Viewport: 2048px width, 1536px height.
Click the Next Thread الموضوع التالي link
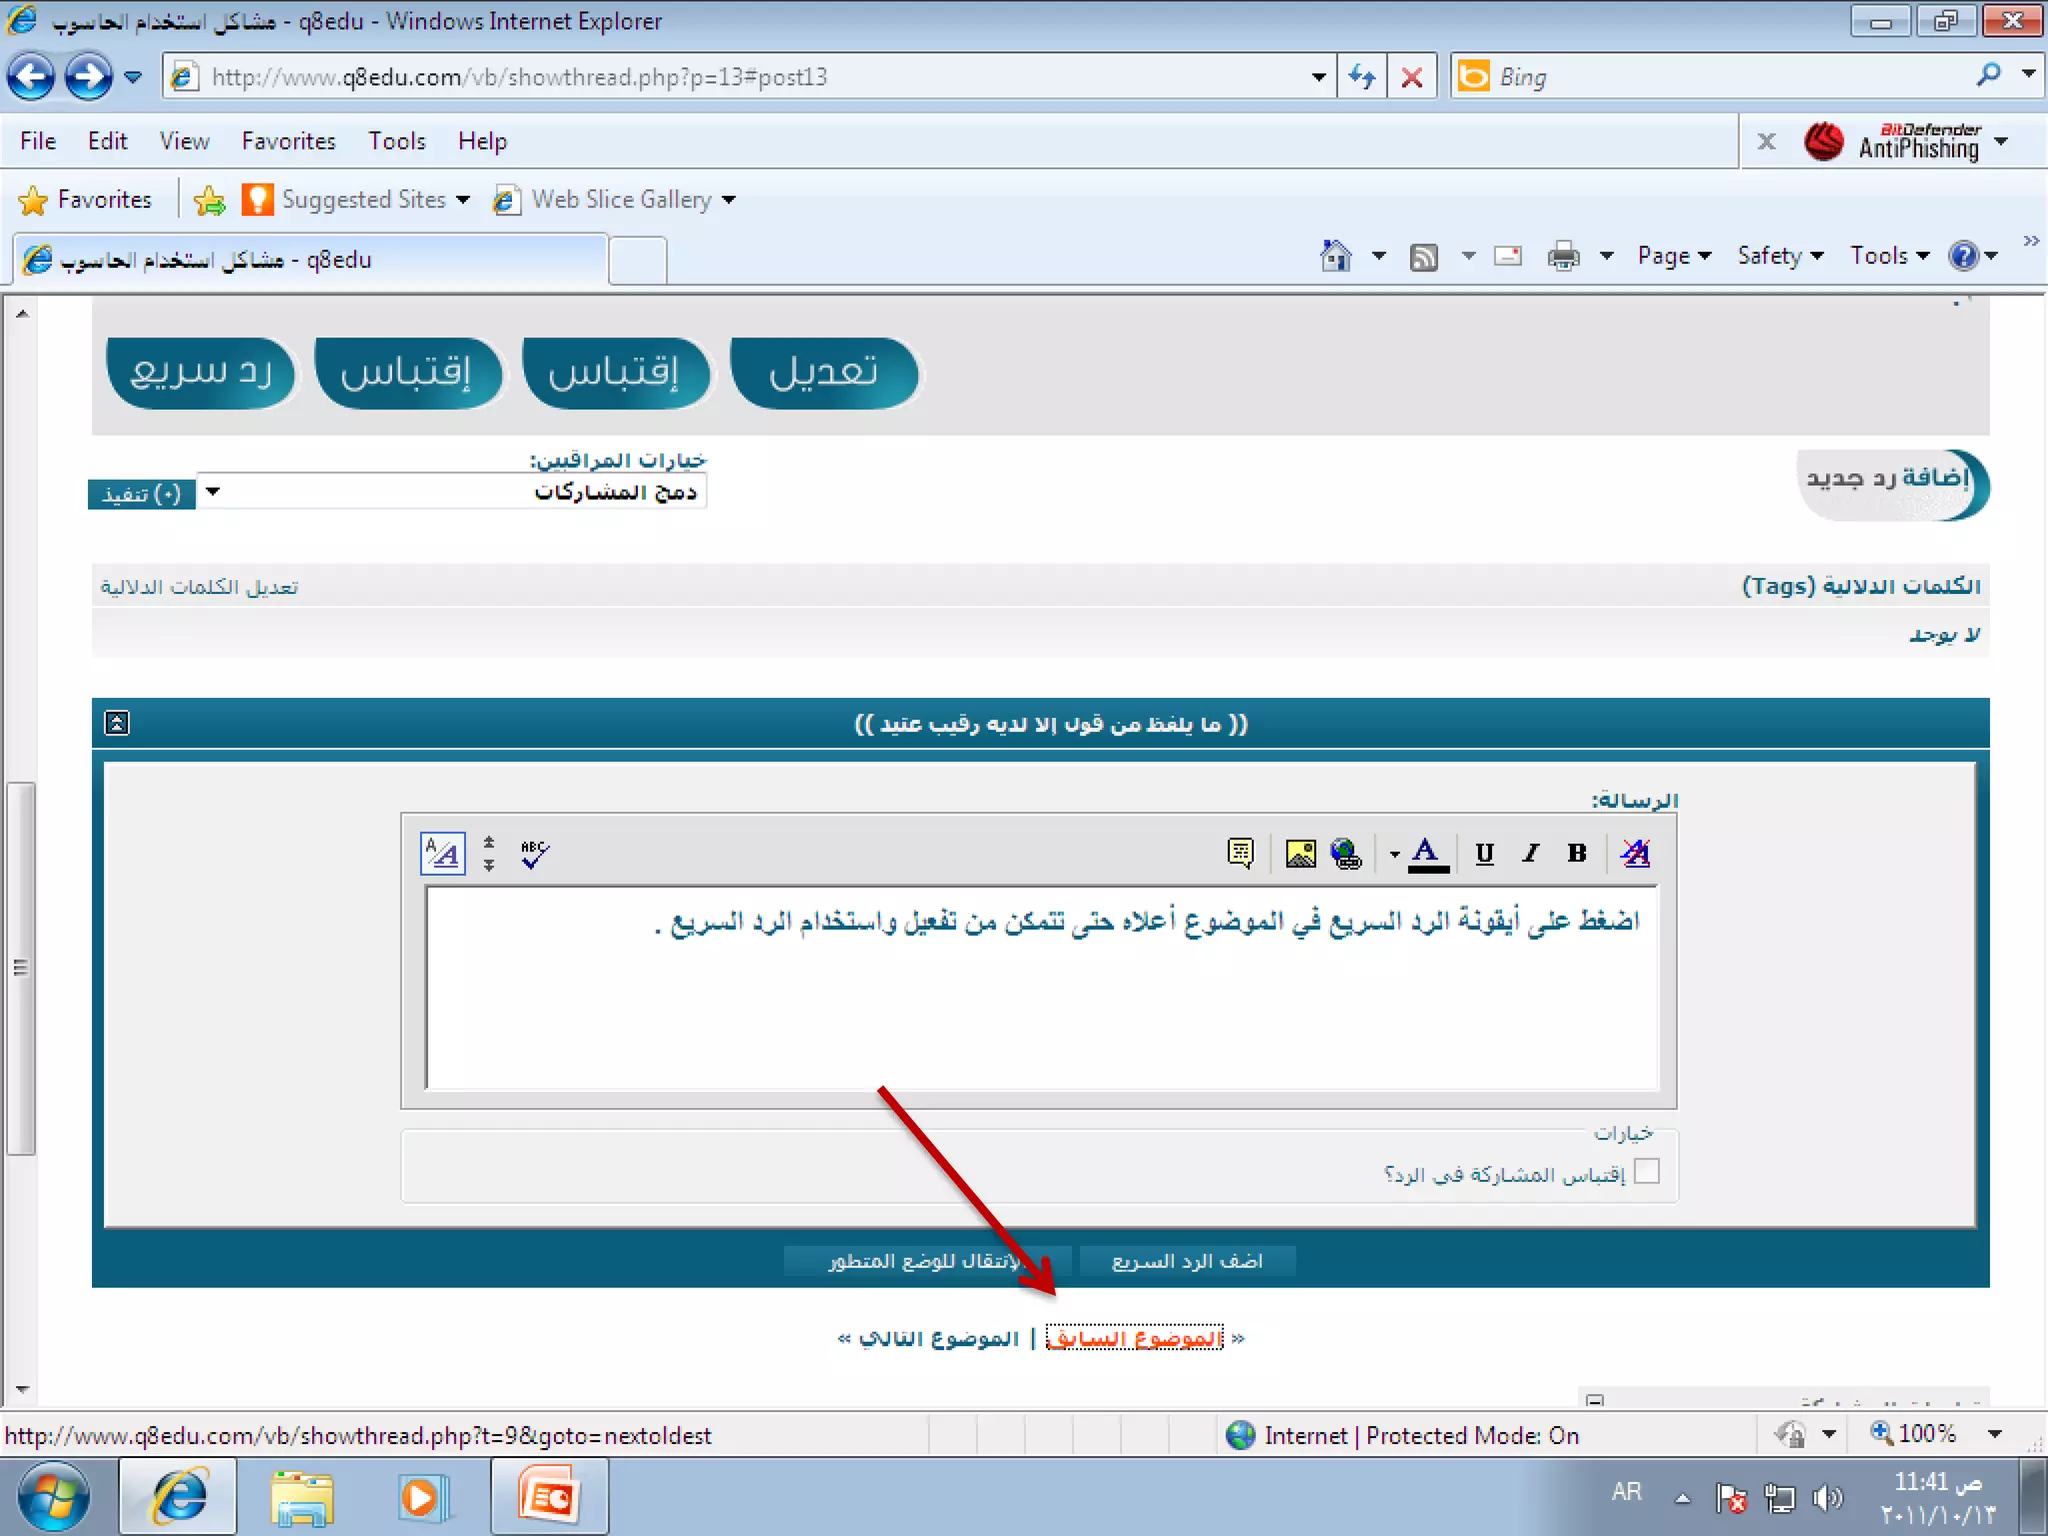pyautogui.click(x=938, y=1338)
